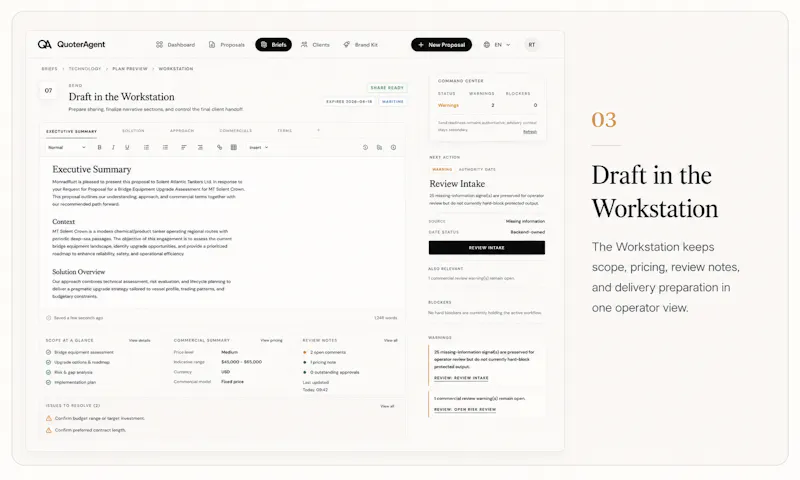The width and height of the screenshot is (800, 480).
Task: Open Brand Kit page
Action: pos(360,45)
